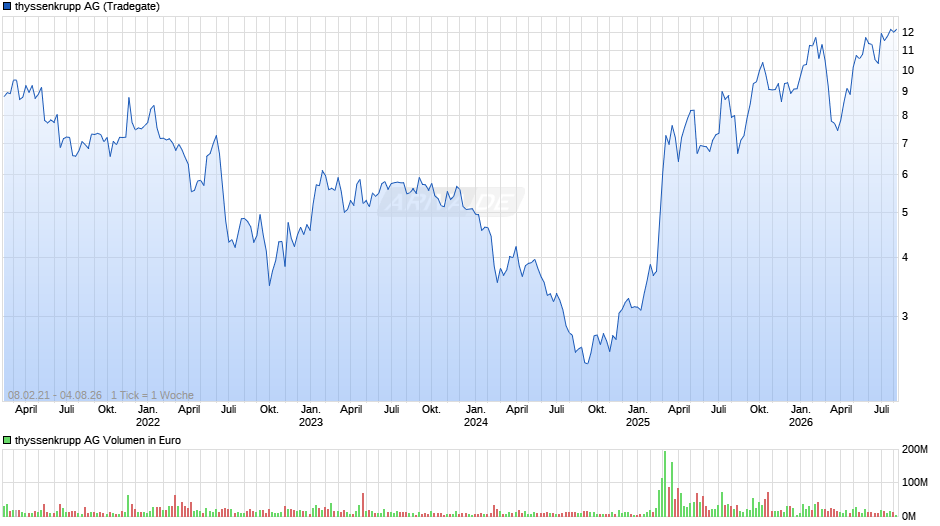Click the 'Jan. 2024' time axis label

point(475,416)
